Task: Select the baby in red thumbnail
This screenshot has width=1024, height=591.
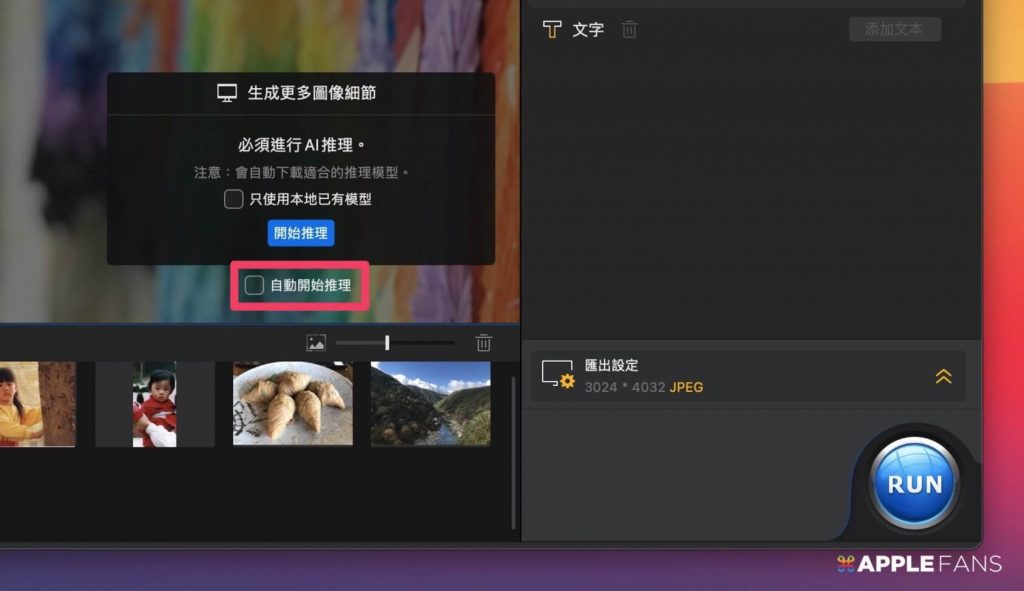Action: [x=155, y=404]
